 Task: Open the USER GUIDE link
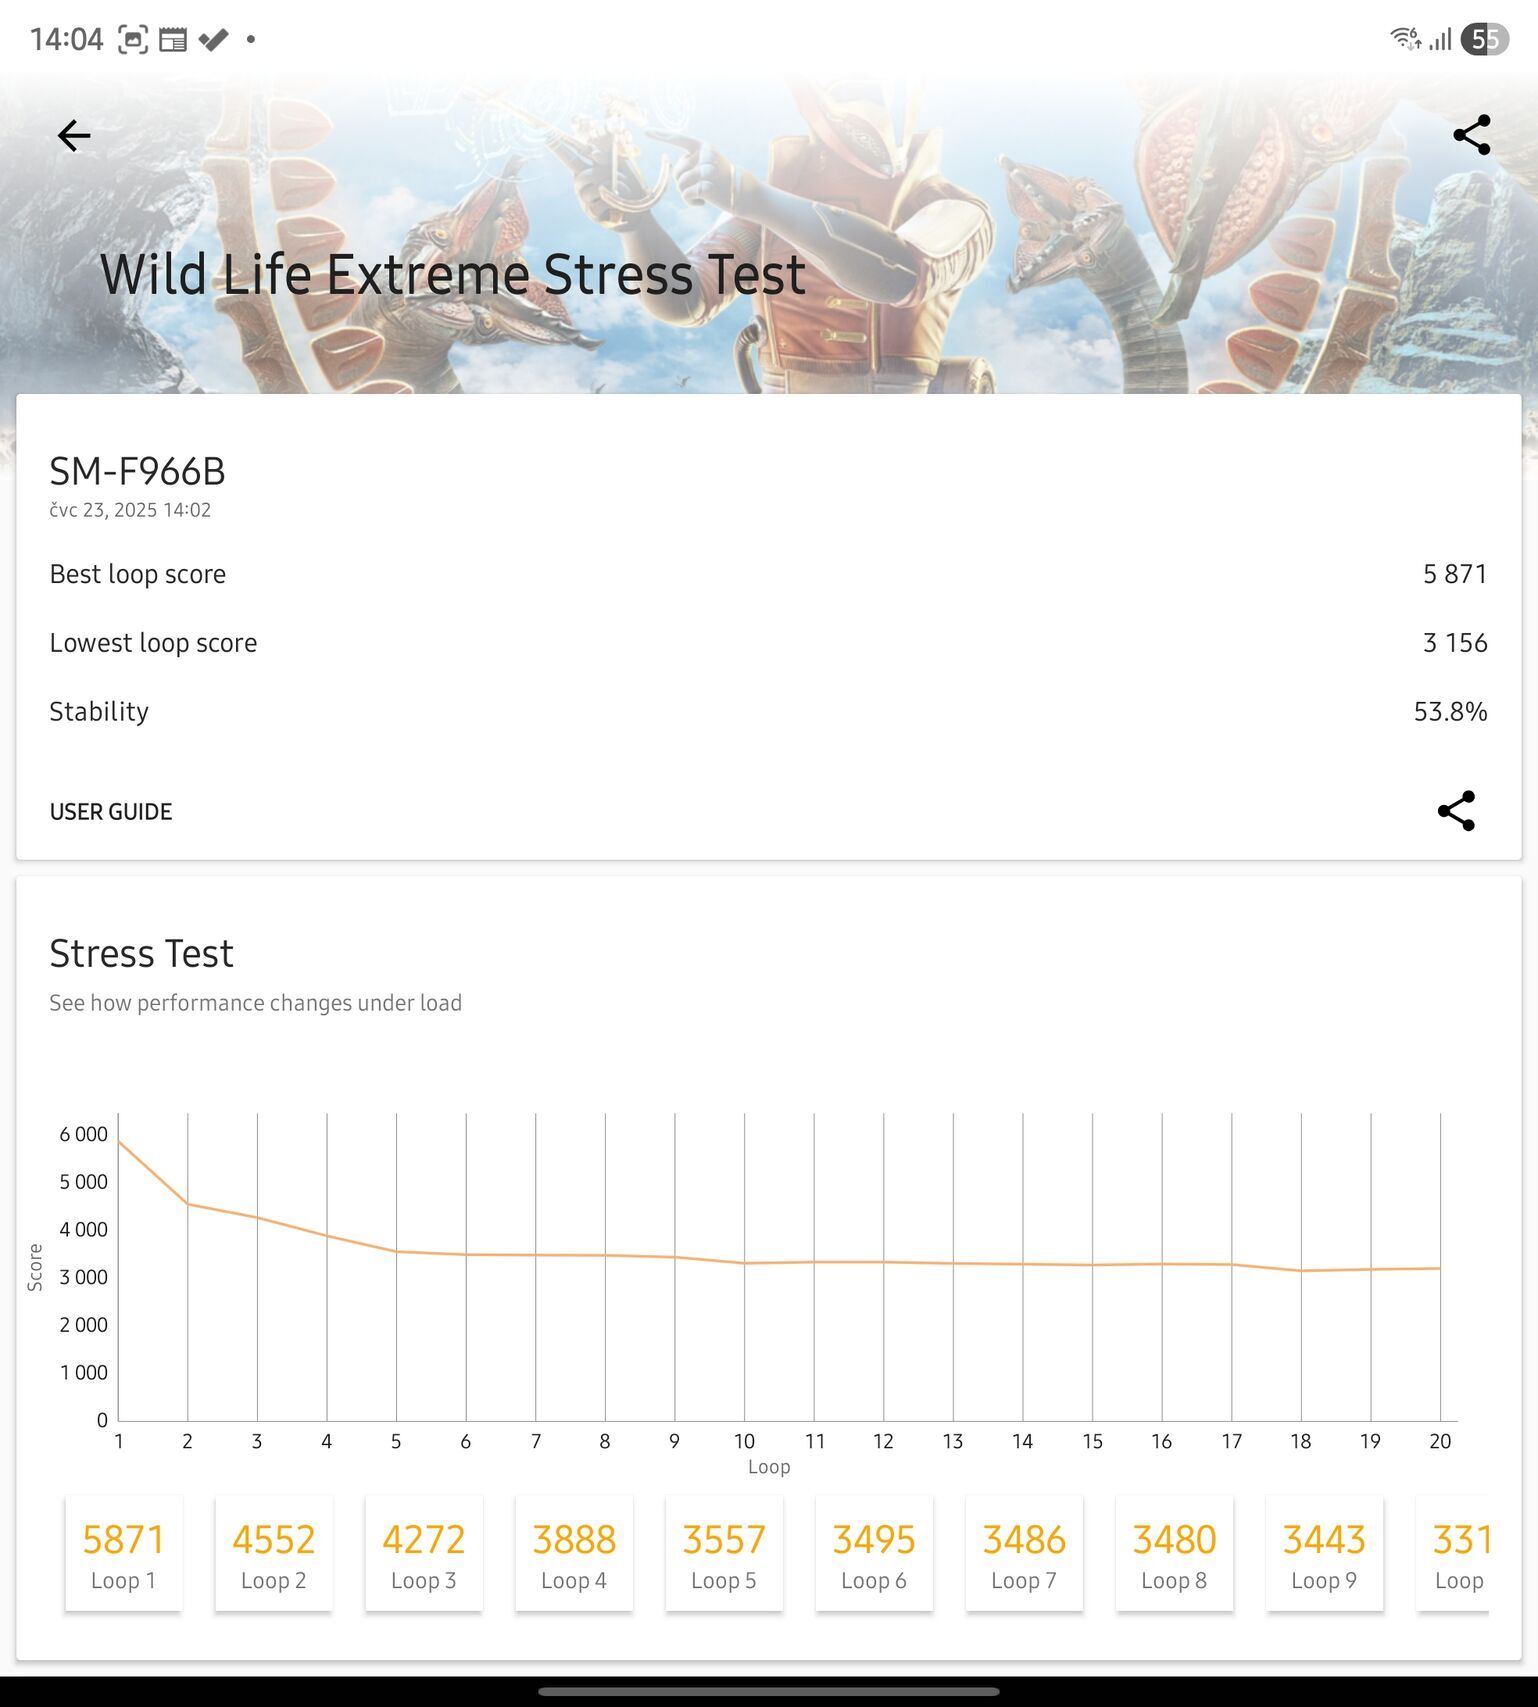[x=111, y=812]
